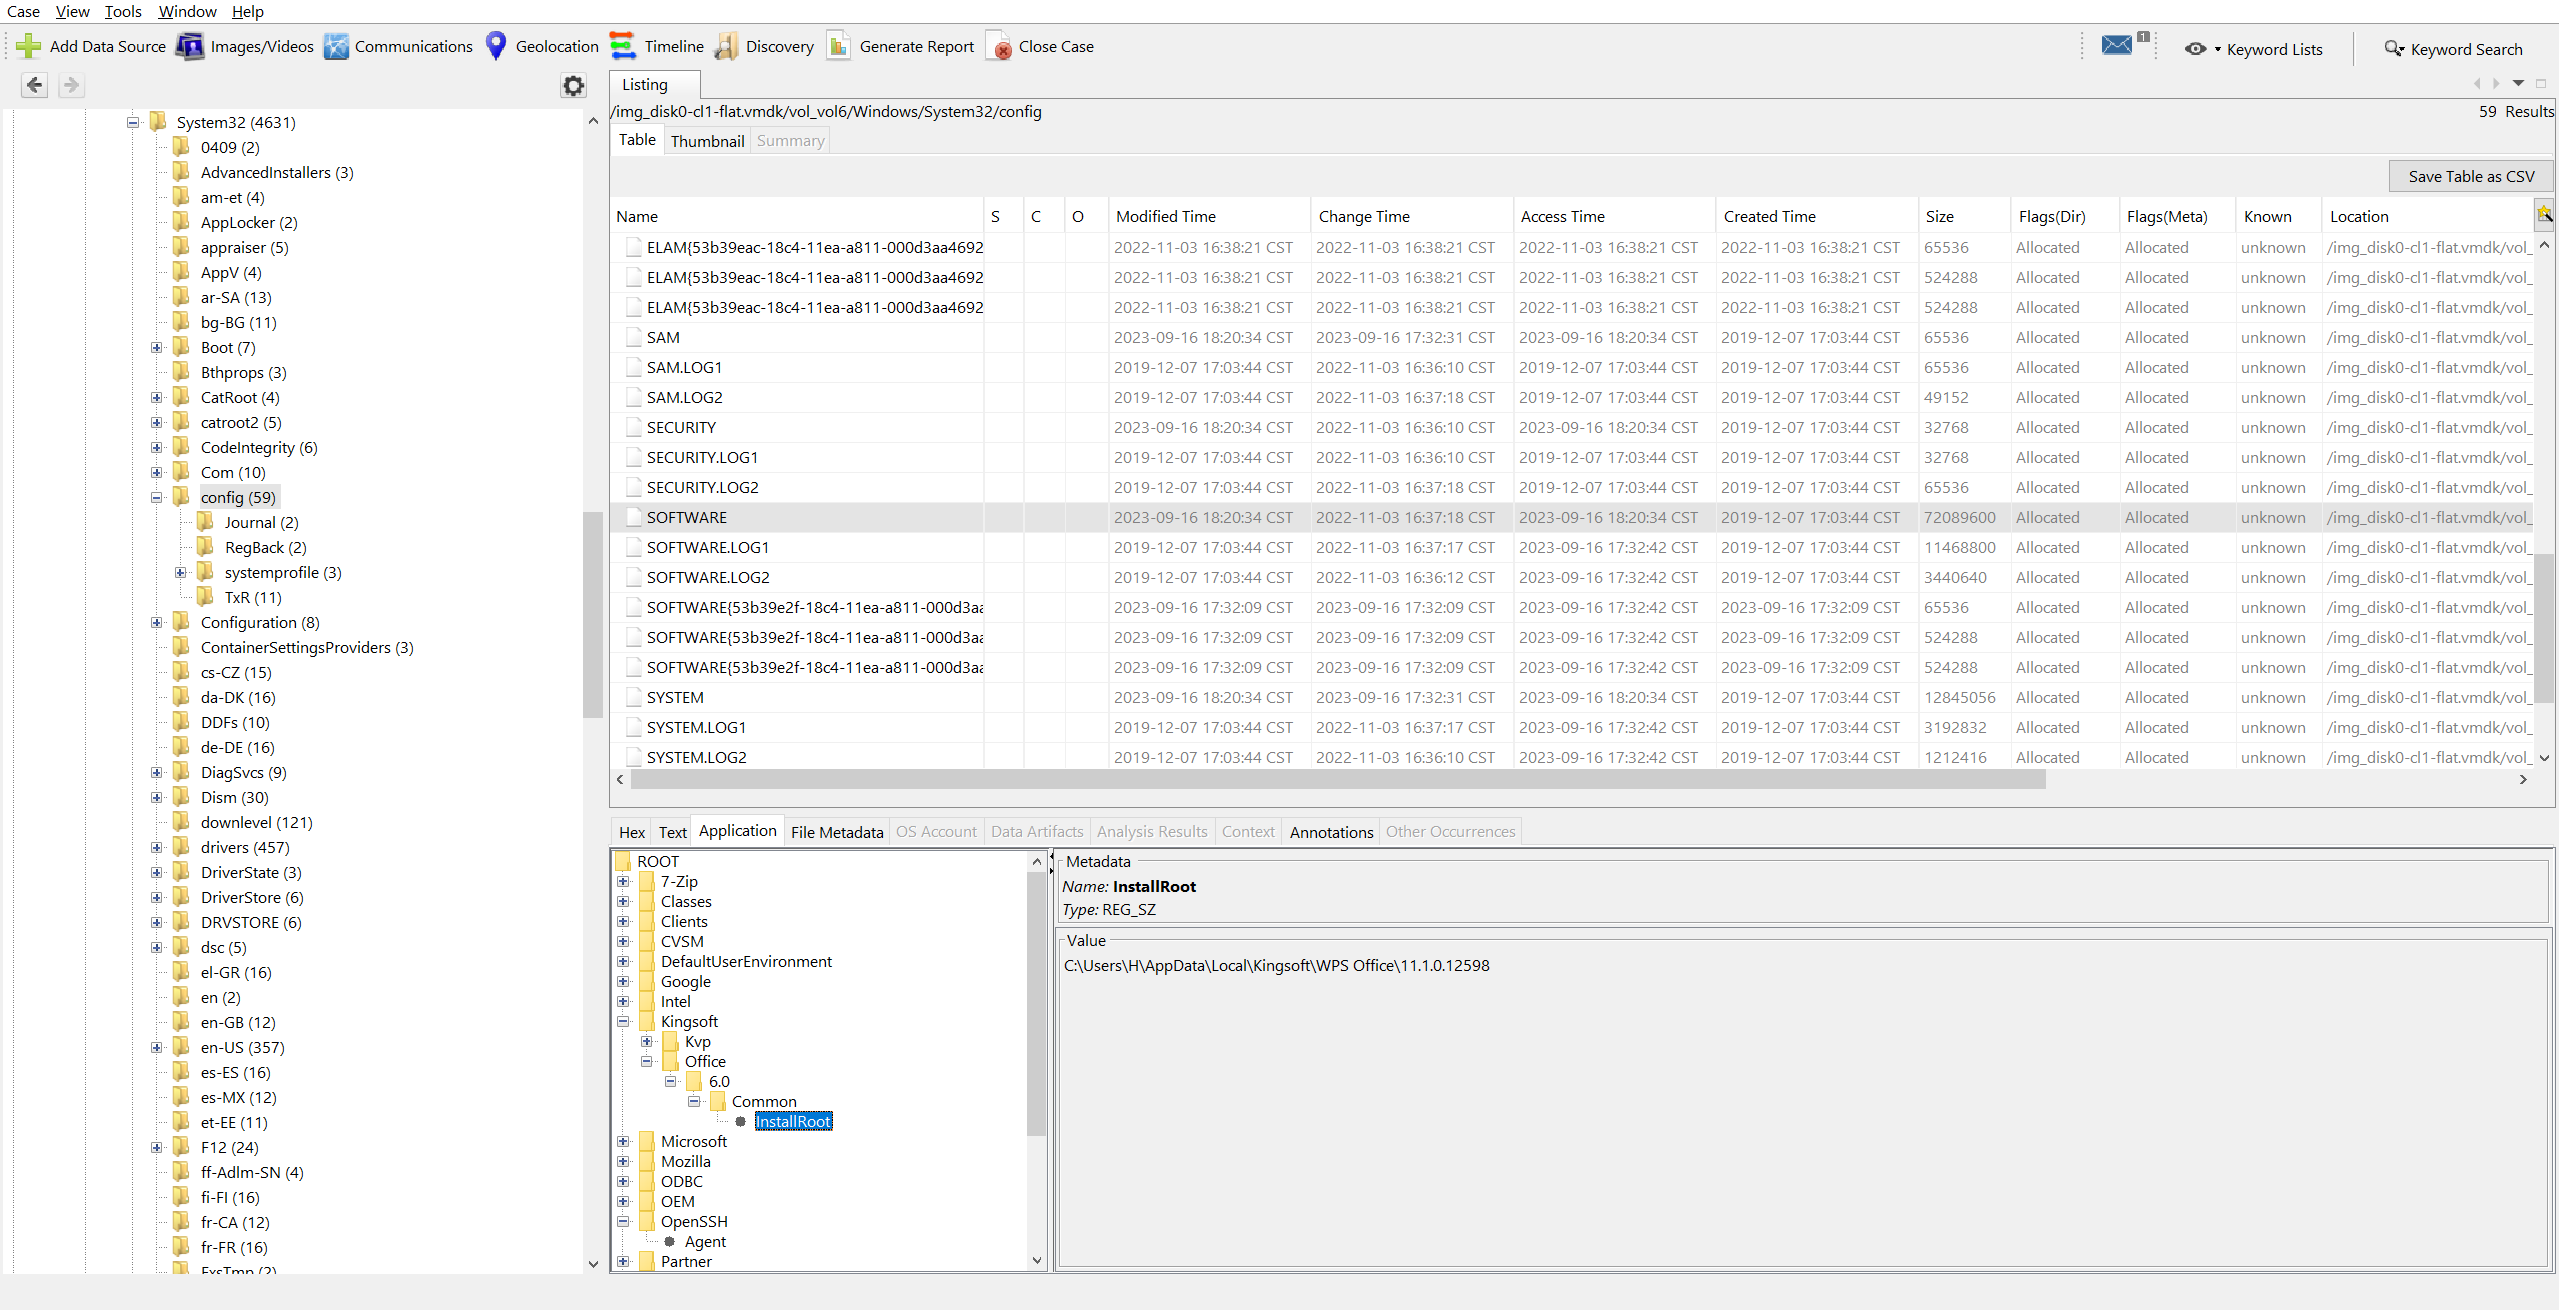This screenshot has width=2560, height=1310.
Task: Open the Communications visualization icon
Action: pyautogui.click(x=337, y=46)
